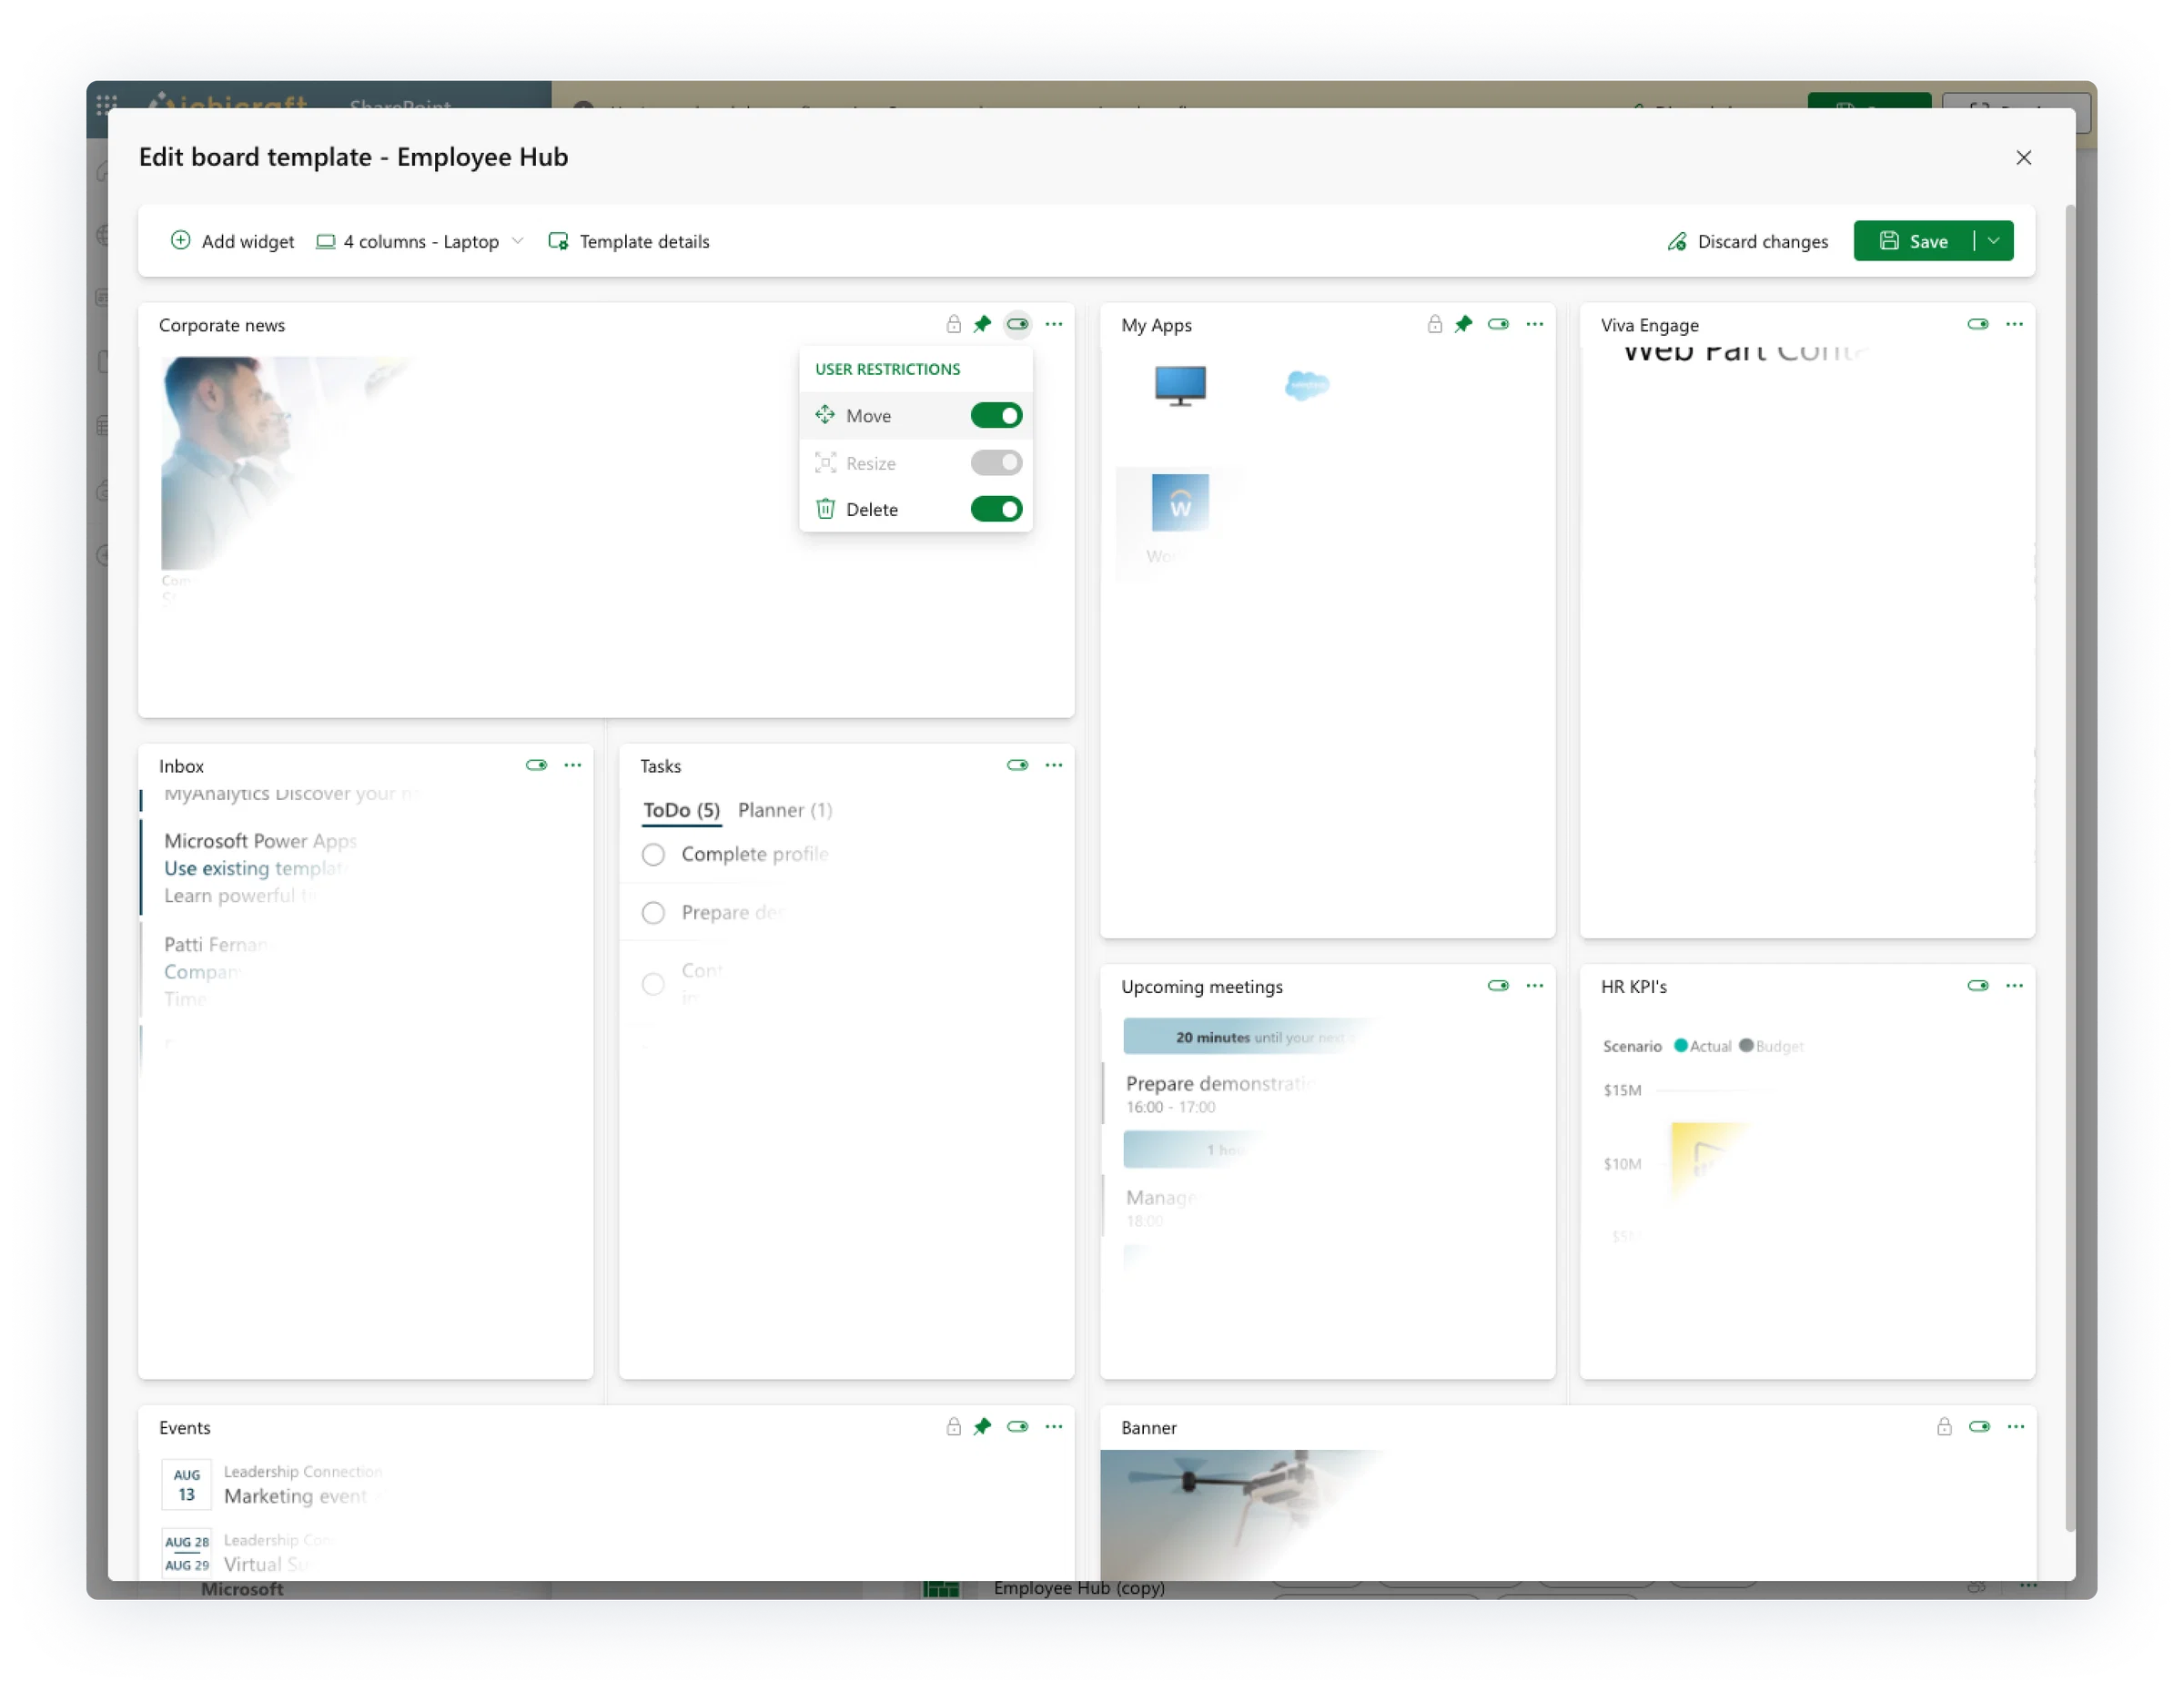Click the dialog's vertical scrollbar

point(2070,867)
